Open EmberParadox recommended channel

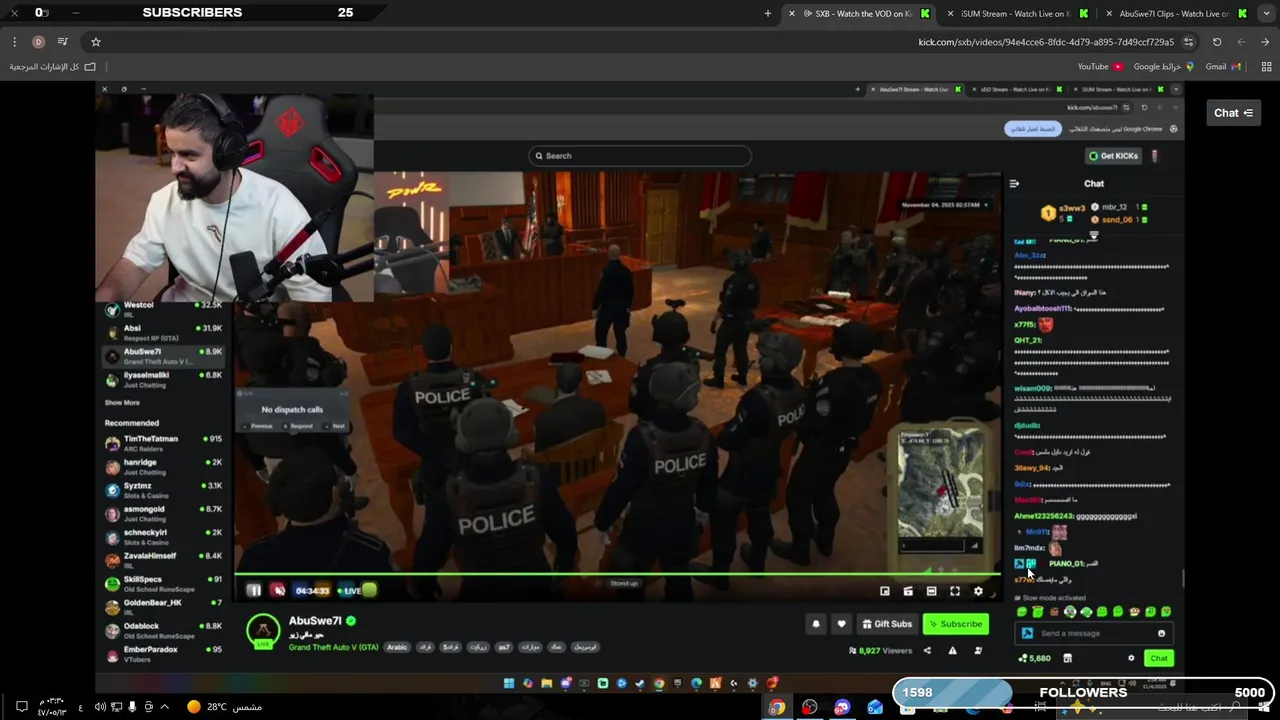(164, 653)
